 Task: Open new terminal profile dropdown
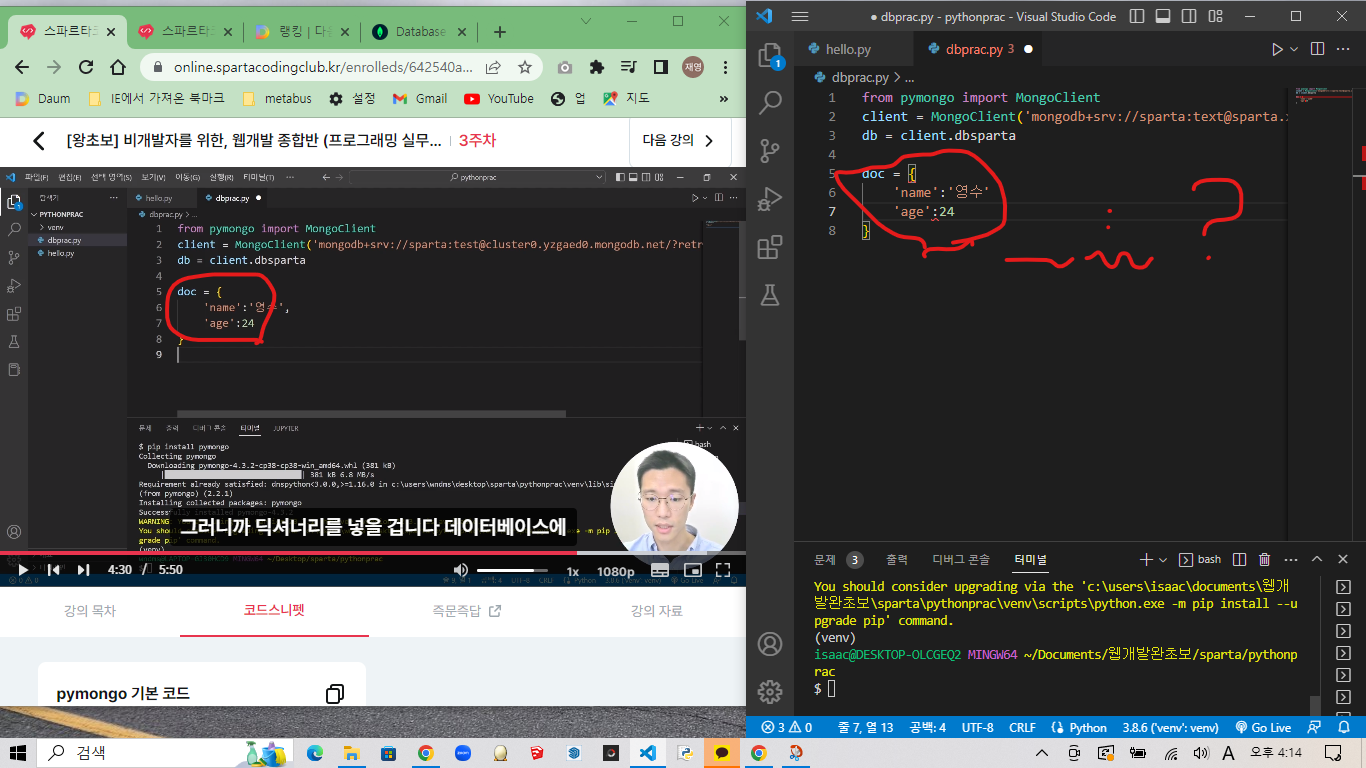coord(1162,560)
